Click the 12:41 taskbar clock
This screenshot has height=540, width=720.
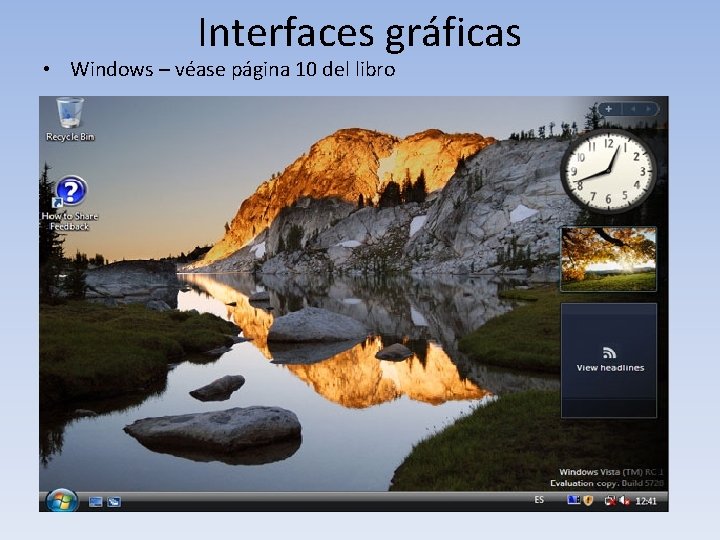click(646, 501)
